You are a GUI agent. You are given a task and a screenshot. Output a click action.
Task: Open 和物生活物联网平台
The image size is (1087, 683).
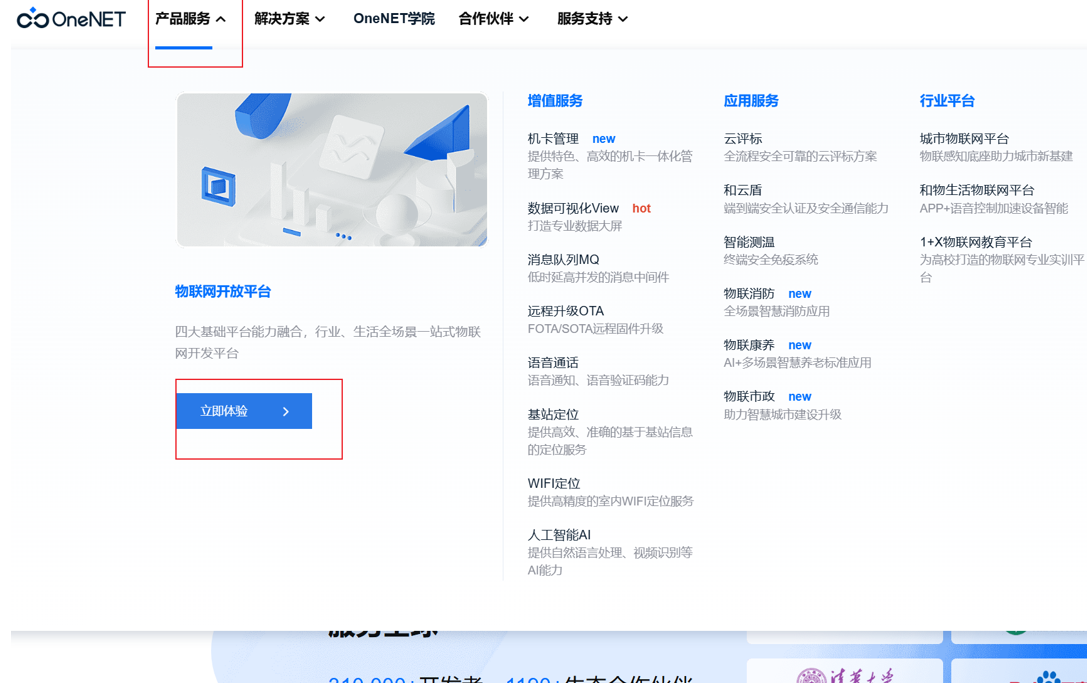[x=977, y=190]
